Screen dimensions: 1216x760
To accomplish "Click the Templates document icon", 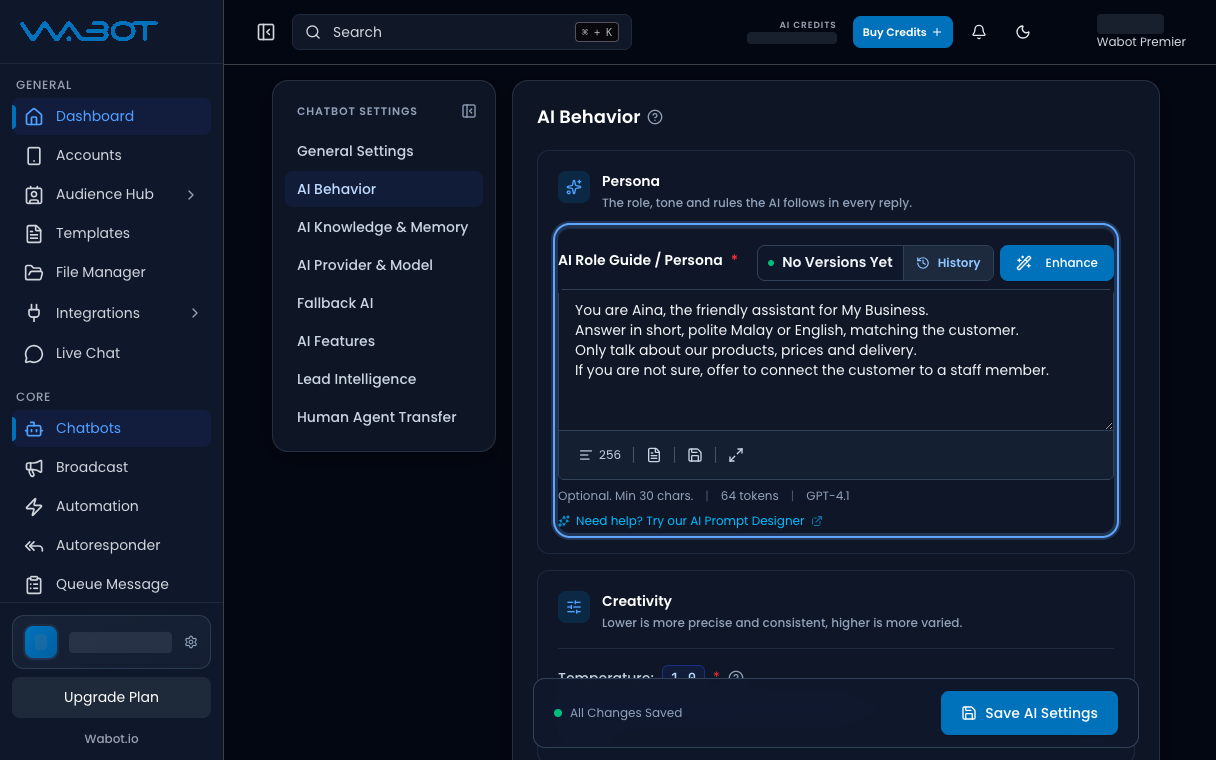I will coord(34,233).
